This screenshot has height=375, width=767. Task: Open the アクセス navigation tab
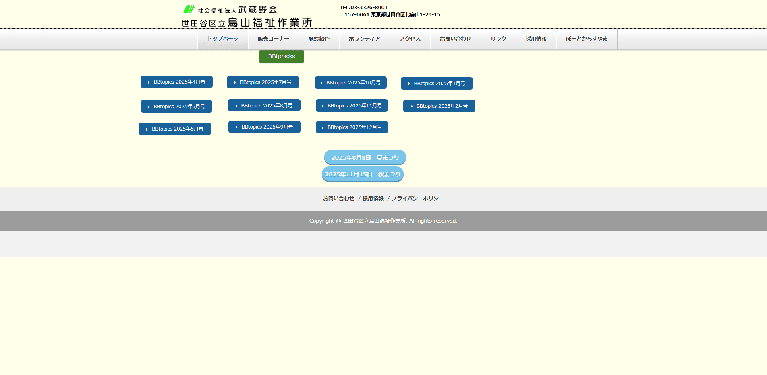410,39
